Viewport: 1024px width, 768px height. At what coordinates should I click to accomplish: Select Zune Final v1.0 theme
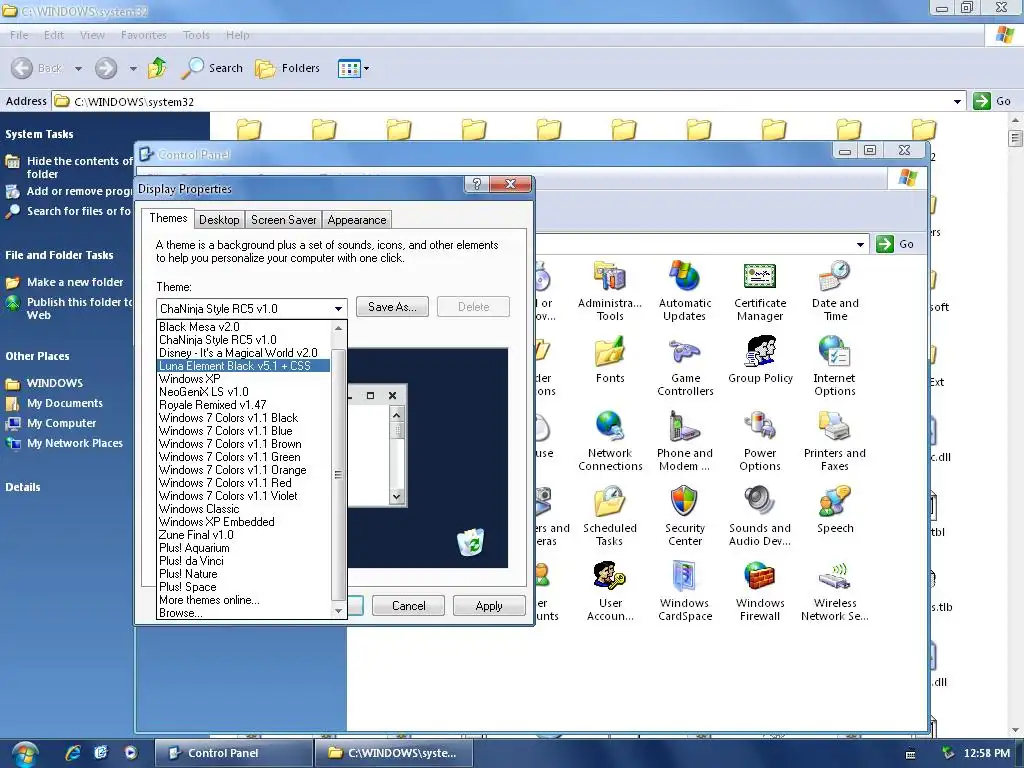pyautogui.click(x=244, y=535)
